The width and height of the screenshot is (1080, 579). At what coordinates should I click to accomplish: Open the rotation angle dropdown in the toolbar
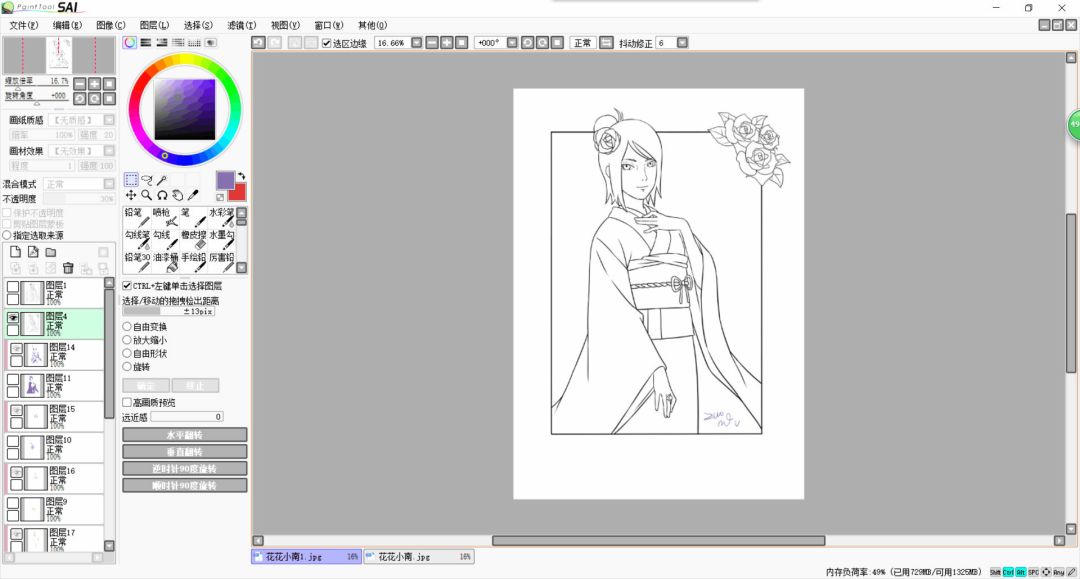tap(511, 43)
